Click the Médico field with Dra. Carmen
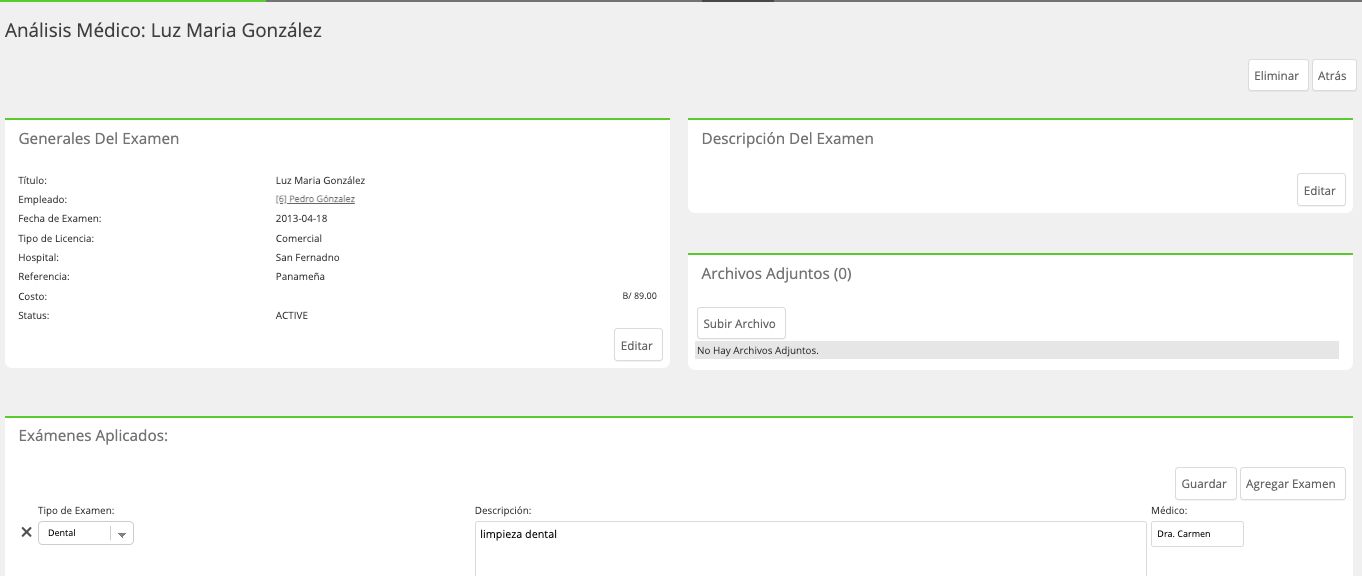 point(1197,534)
